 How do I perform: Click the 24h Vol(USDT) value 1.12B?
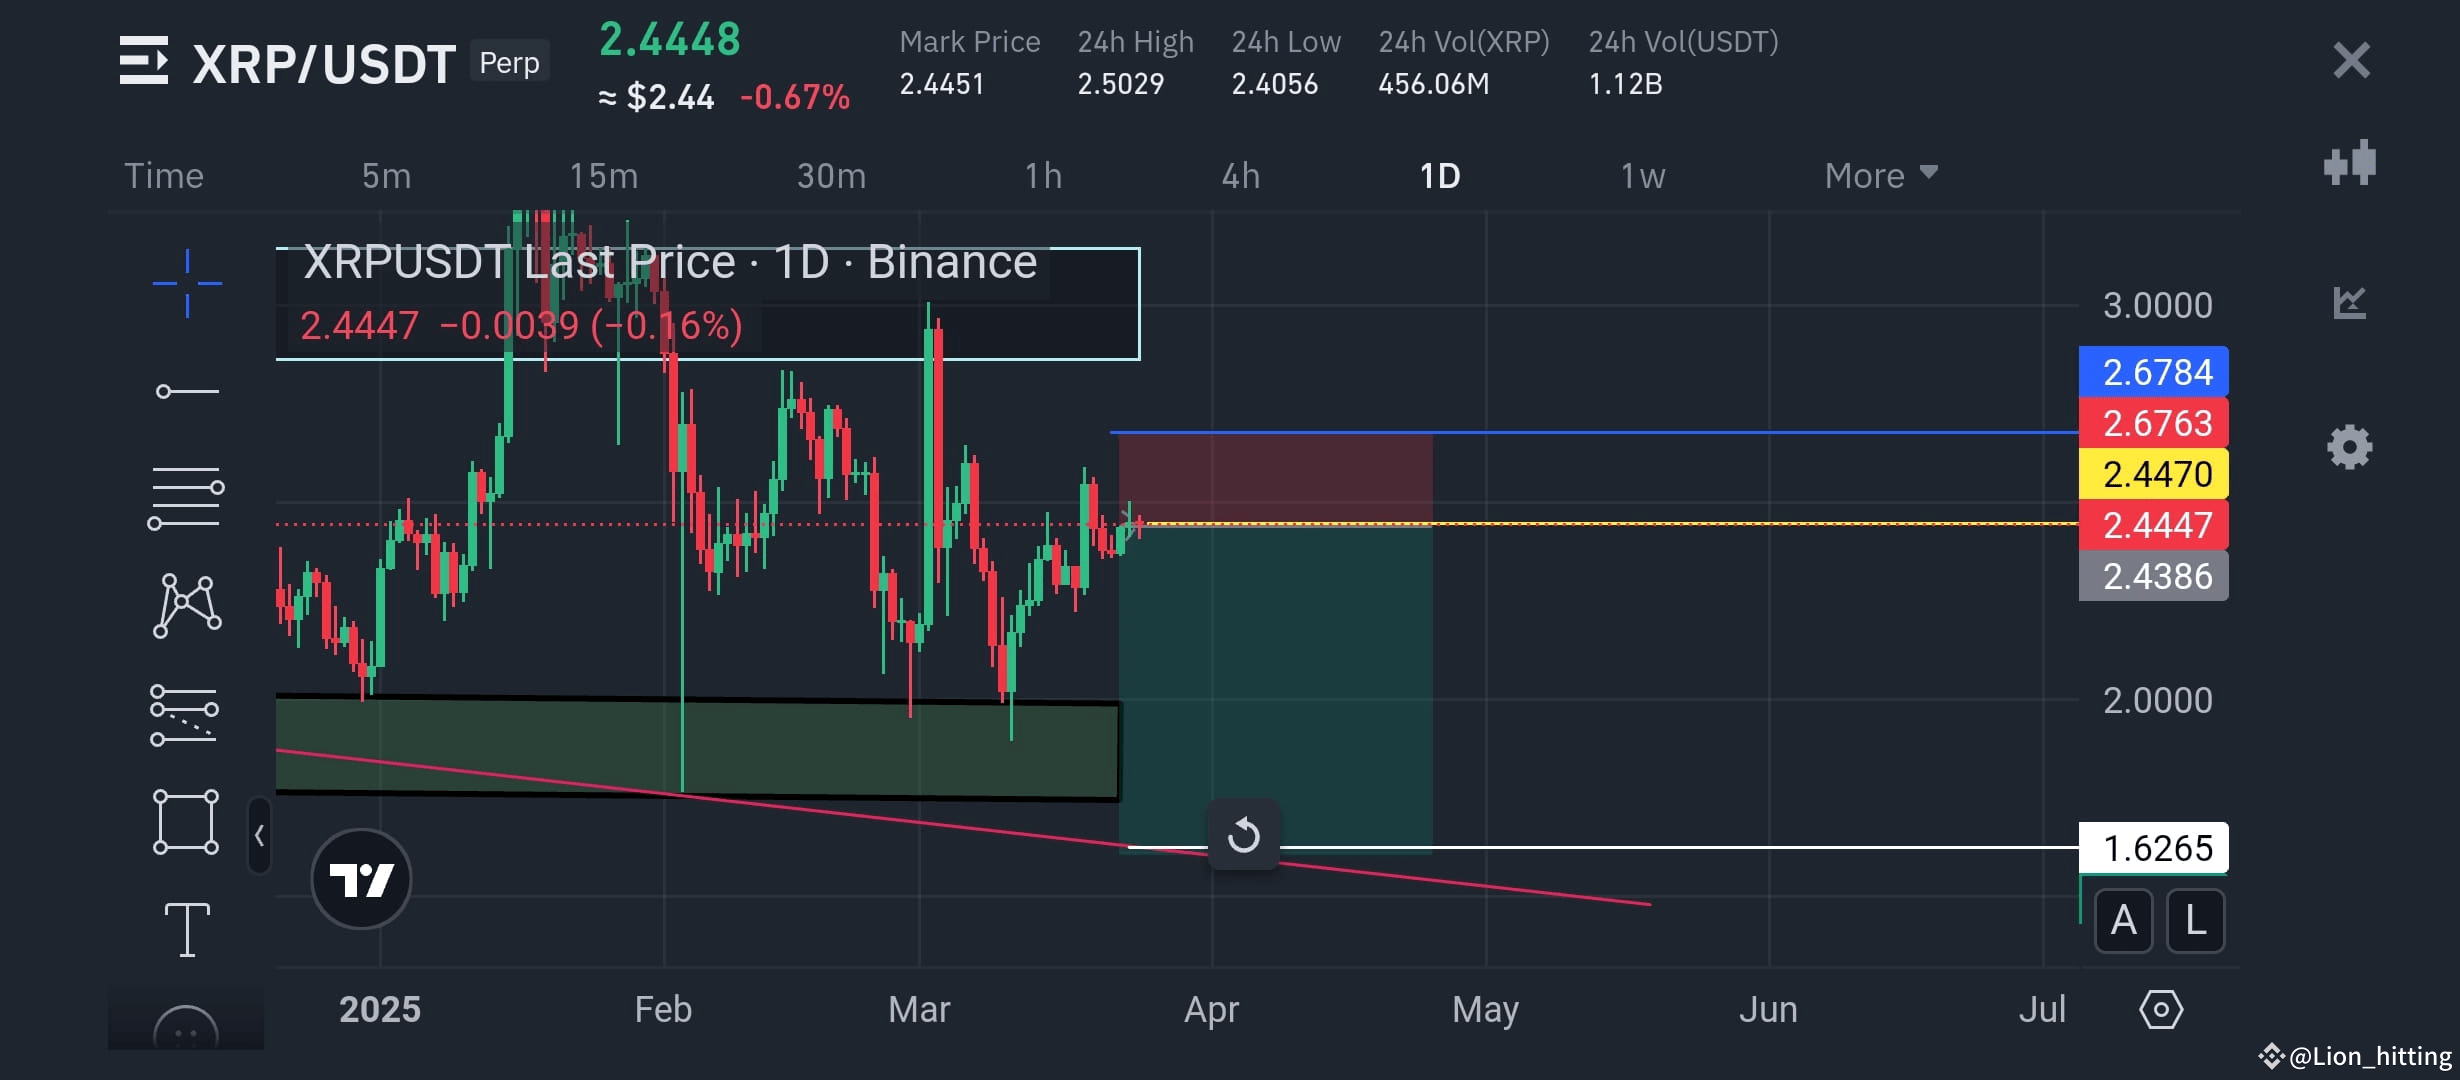tap(1625, 84)
